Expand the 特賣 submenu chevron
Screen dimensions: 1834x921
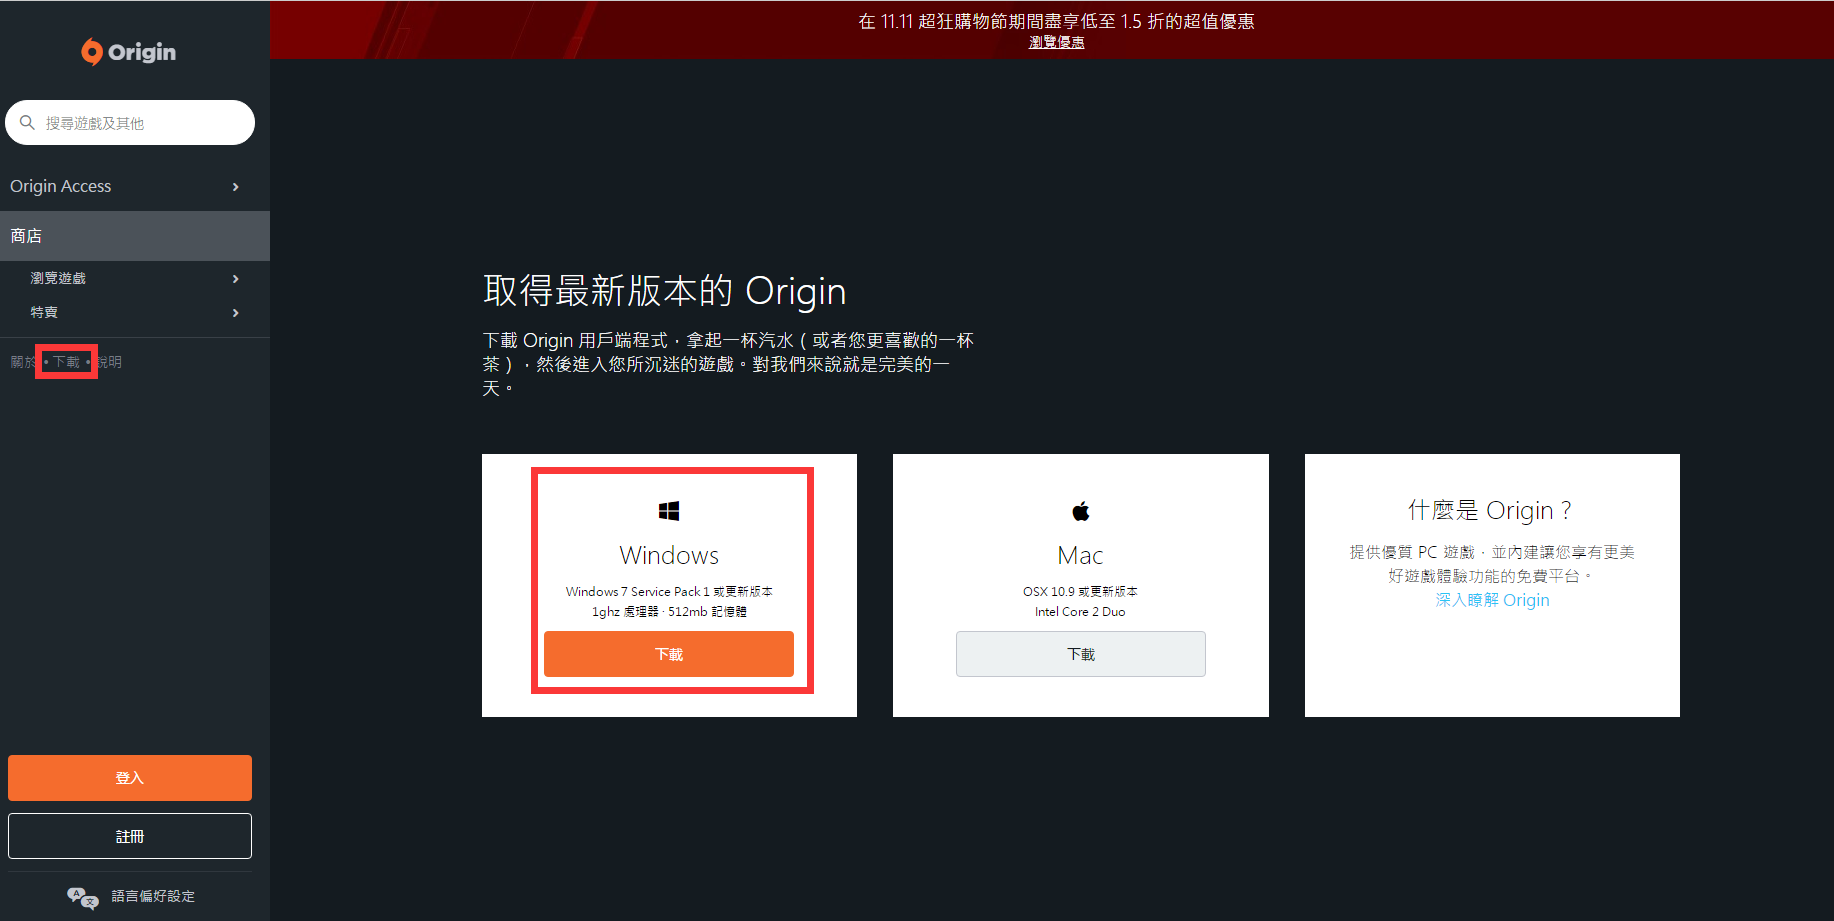tap(236, 313)
